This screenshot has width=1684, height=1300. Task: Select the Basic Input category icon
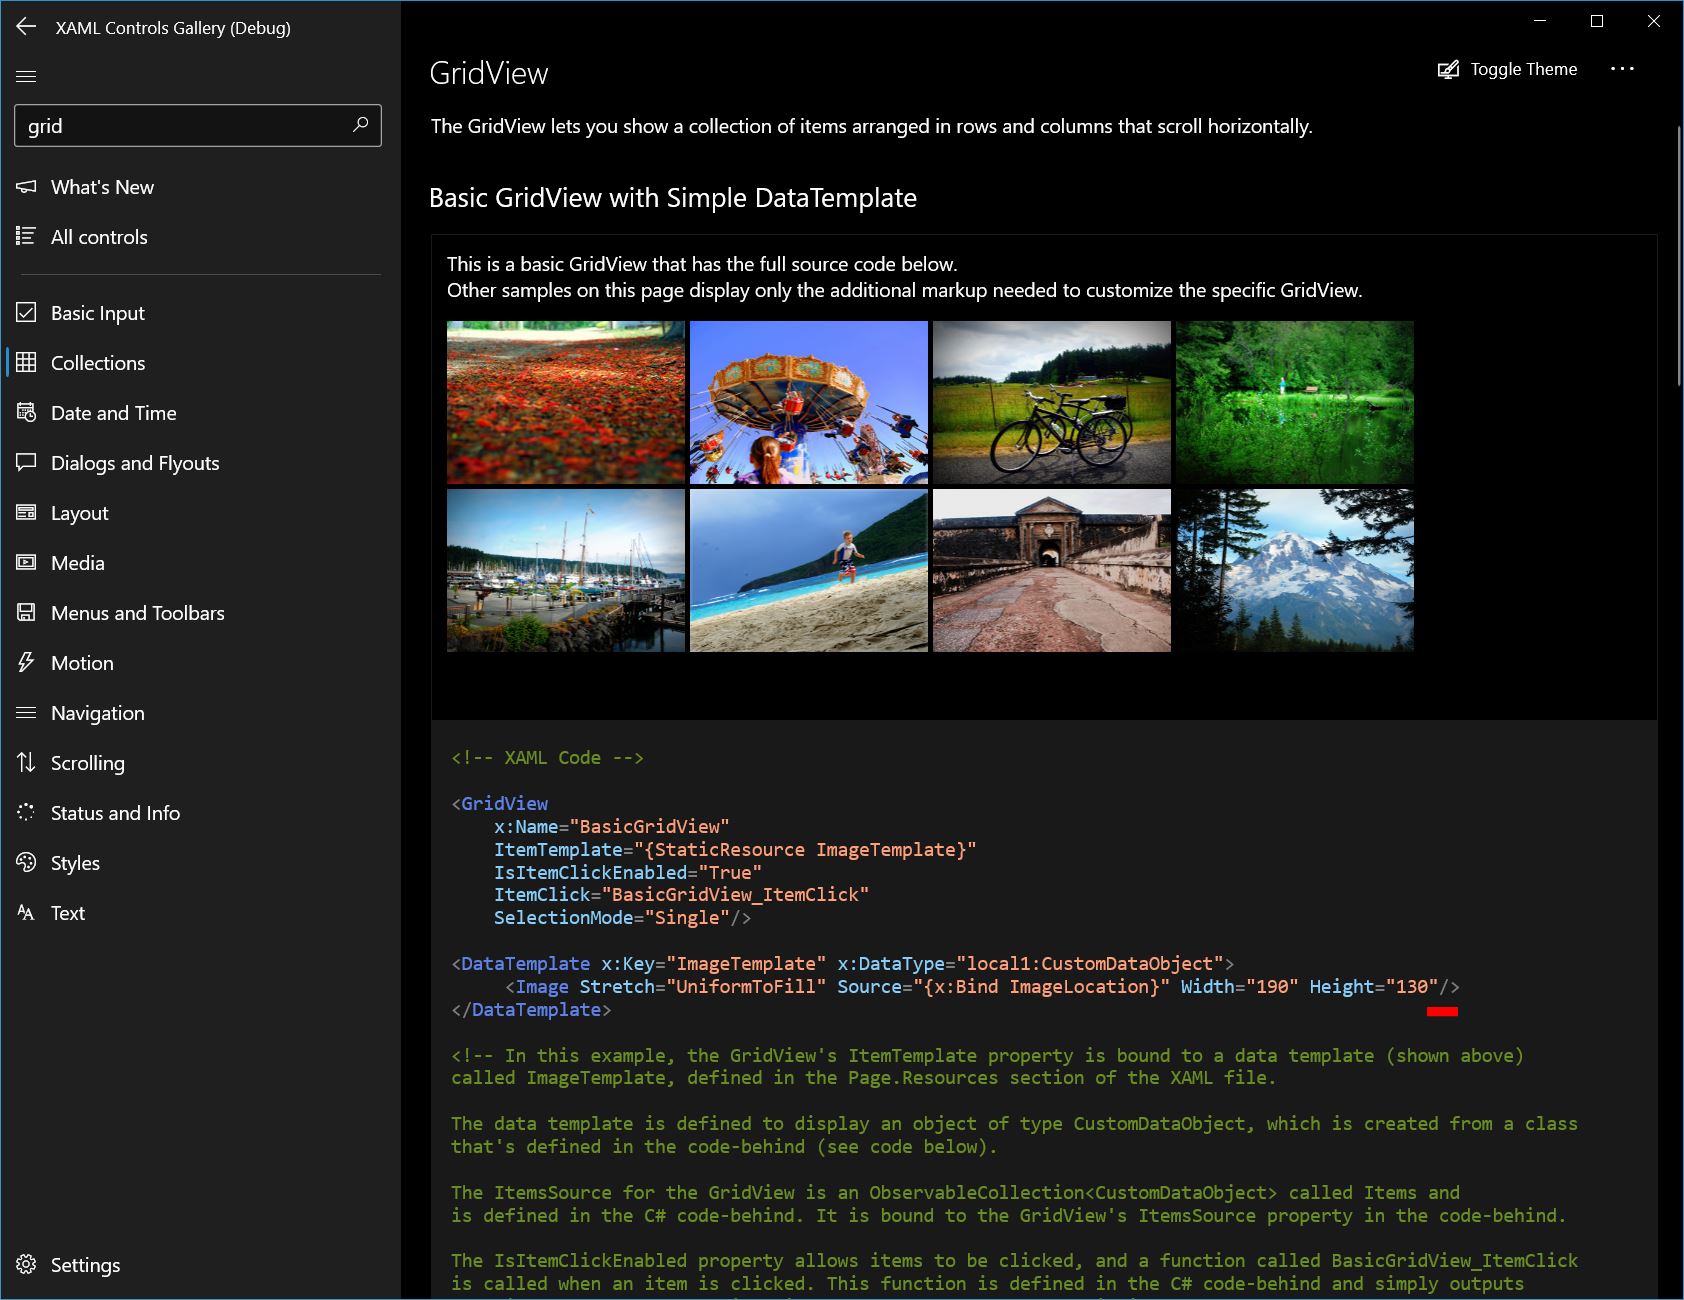pyautogui.click(x=27, y=312)
